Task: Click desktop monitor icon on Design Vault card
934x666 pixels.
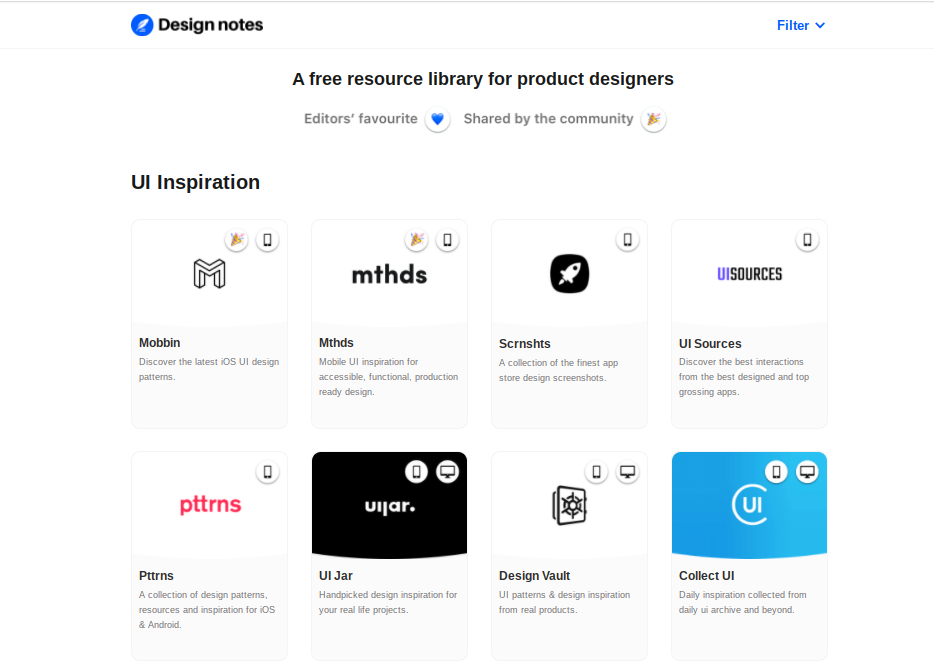Action: (627, 472)
